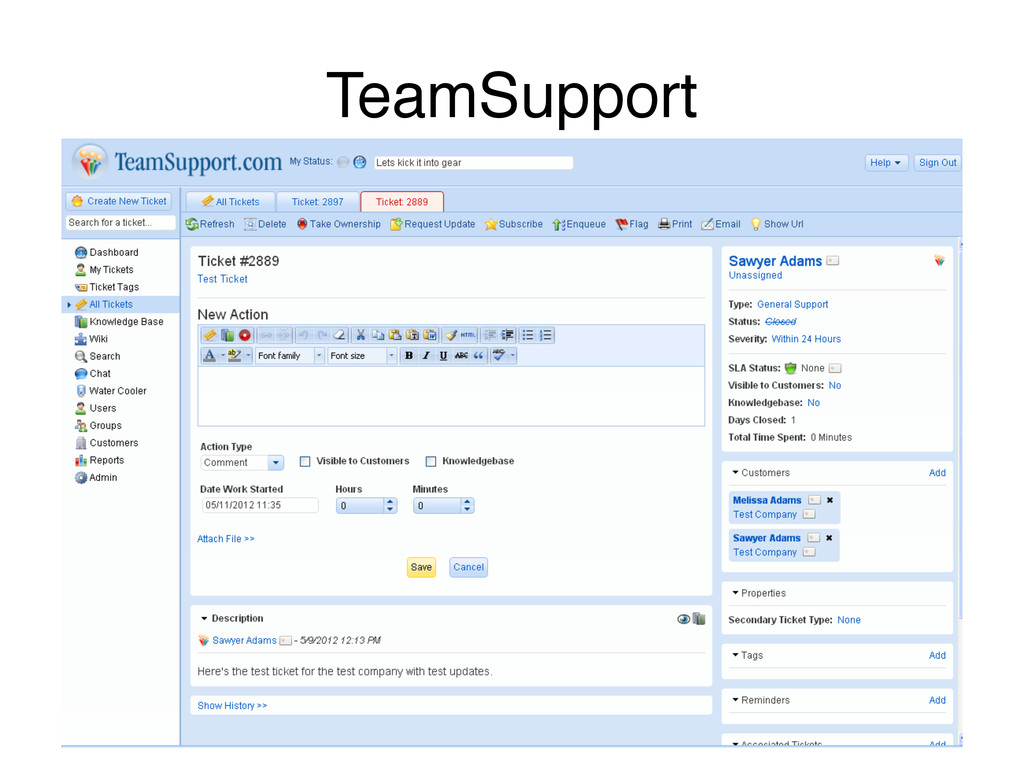Click the Sign Out button
The height and width of the screenshot is (768, 1024).
(937, 163)
